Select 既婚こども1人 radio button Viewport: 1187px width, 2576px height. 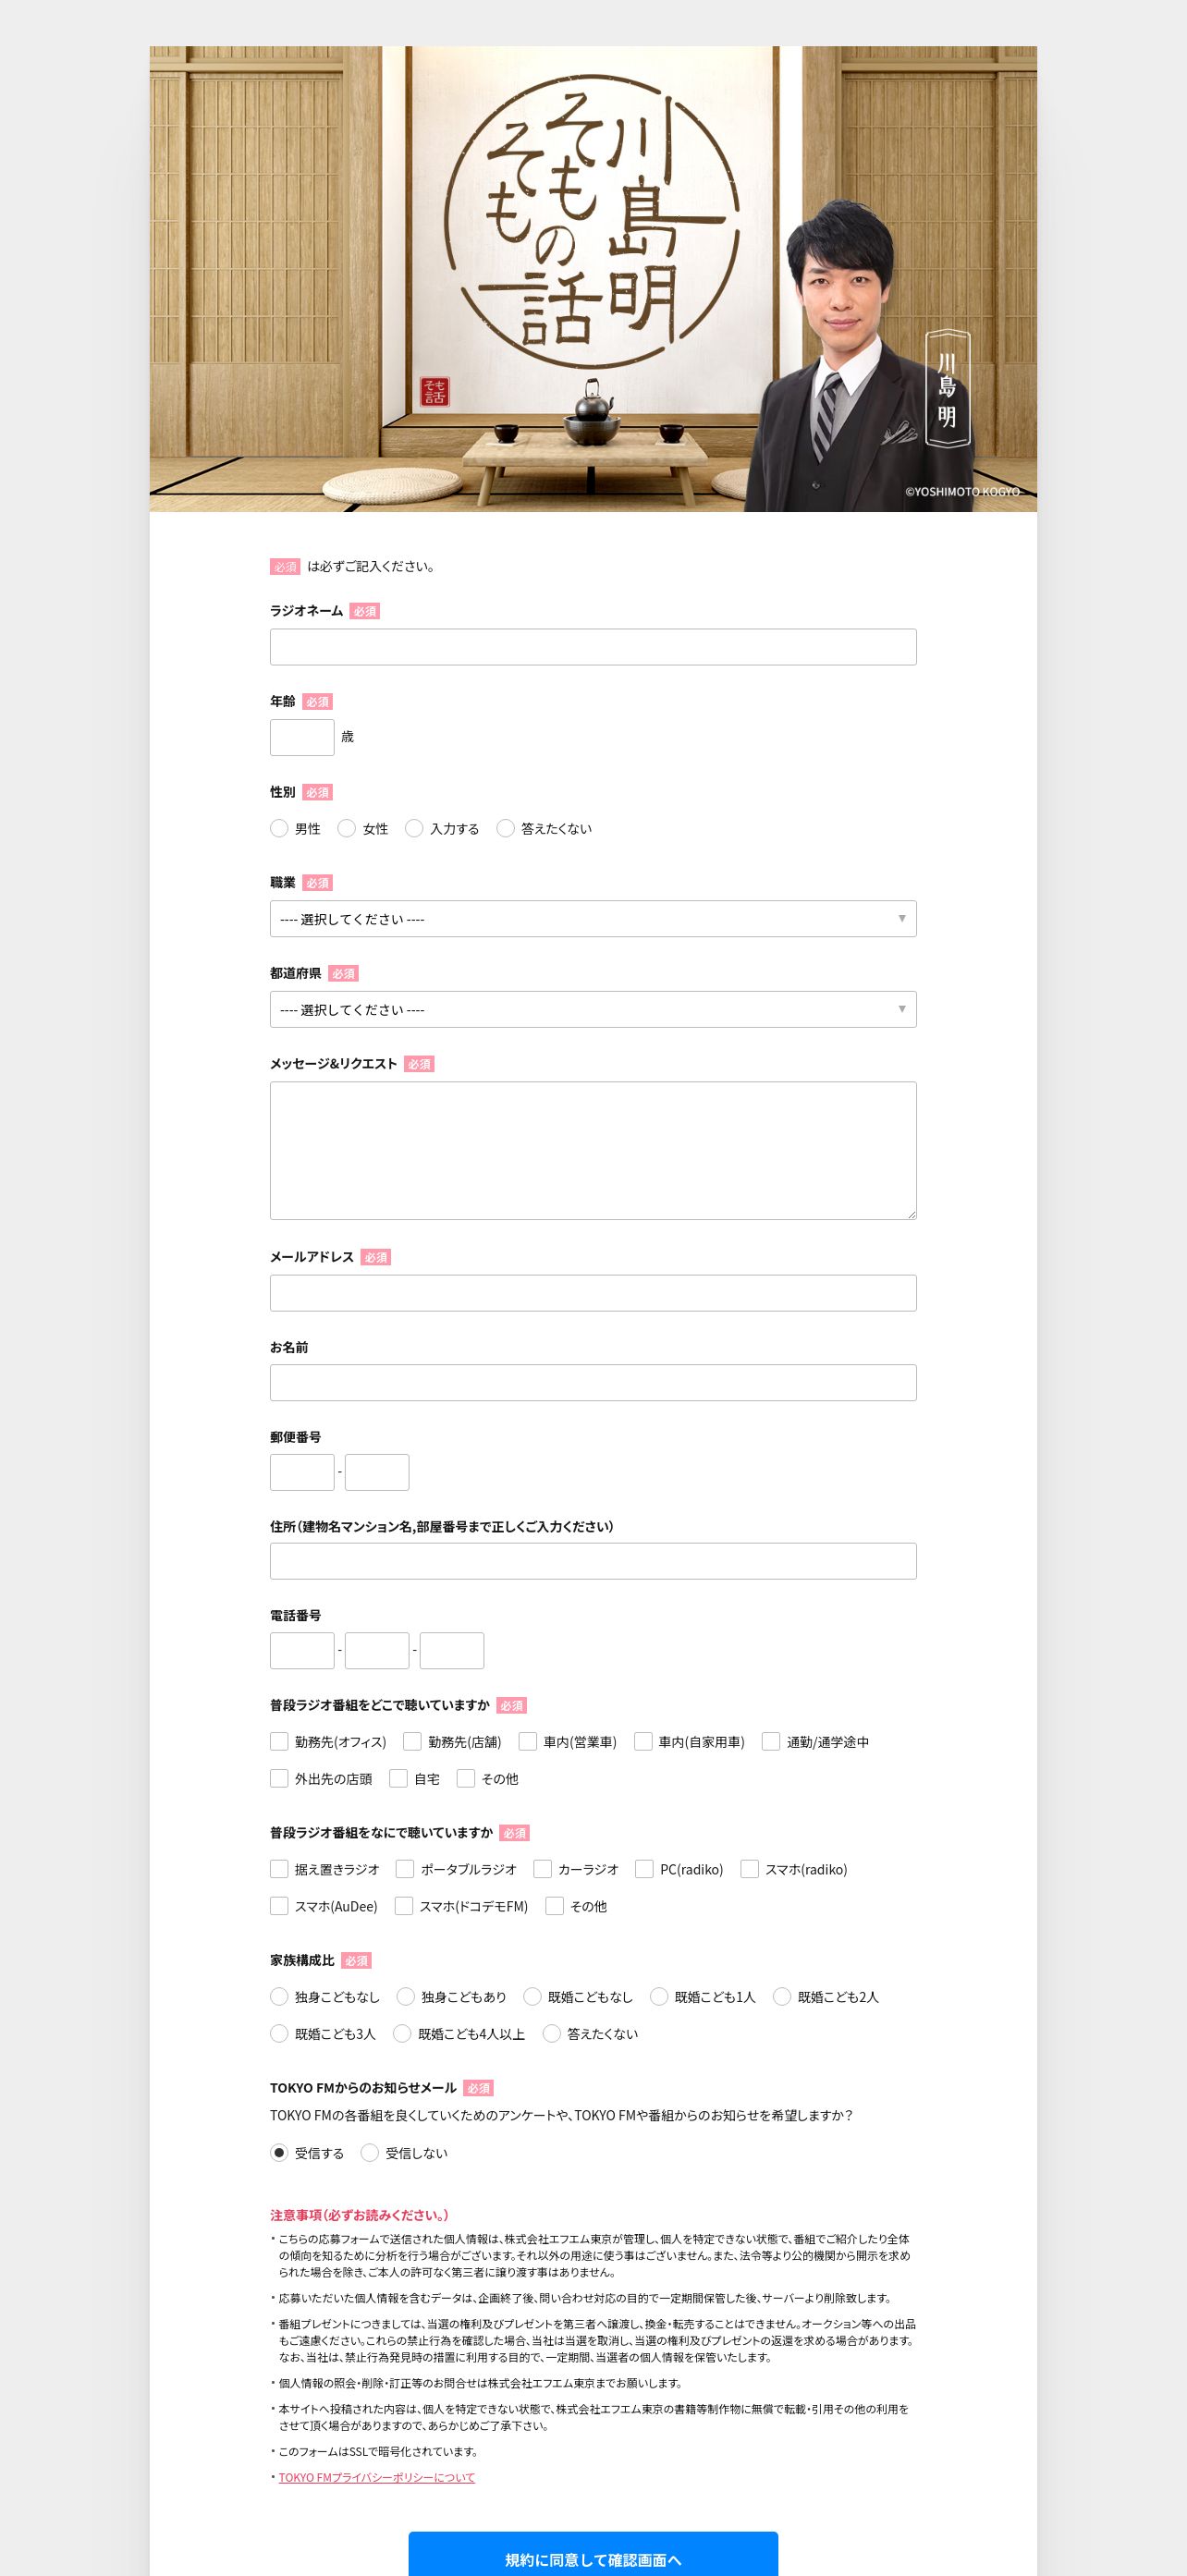tap(659, 1997)
